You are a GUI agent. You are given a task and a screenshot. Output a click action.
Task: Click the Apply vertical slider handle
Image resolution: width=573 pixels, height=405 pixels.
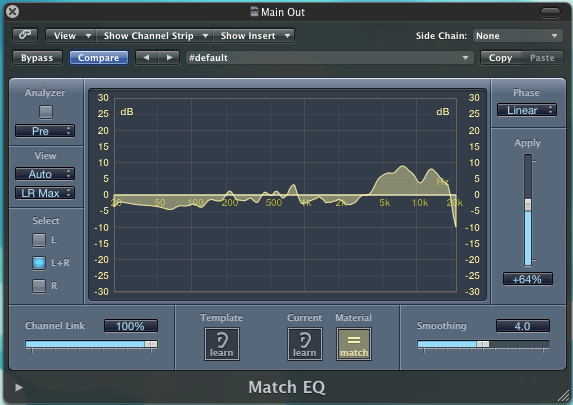click(528, 204)
